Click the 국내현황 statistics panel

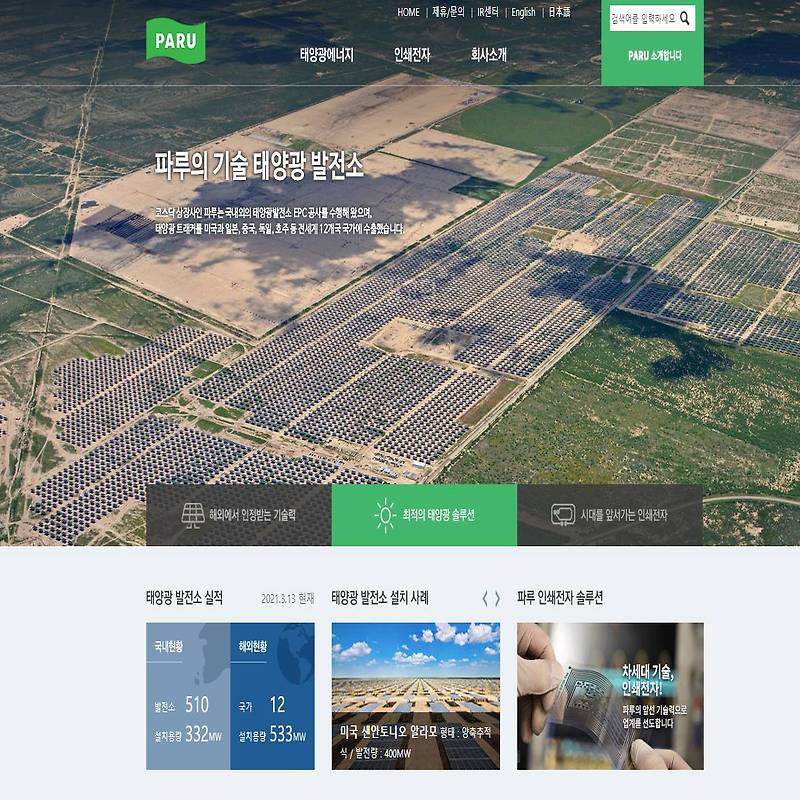[x=188, y=696]
